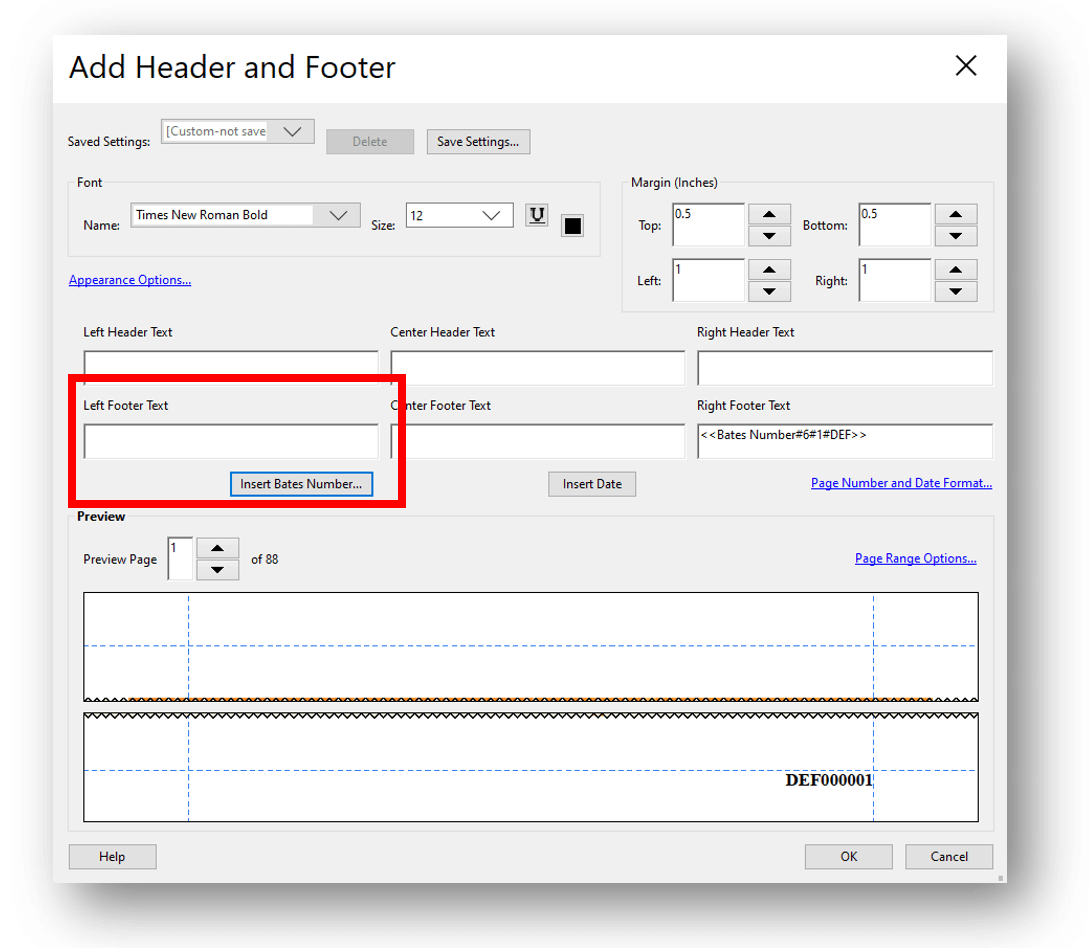Decrease the Top margin value

tap(769, 236)
